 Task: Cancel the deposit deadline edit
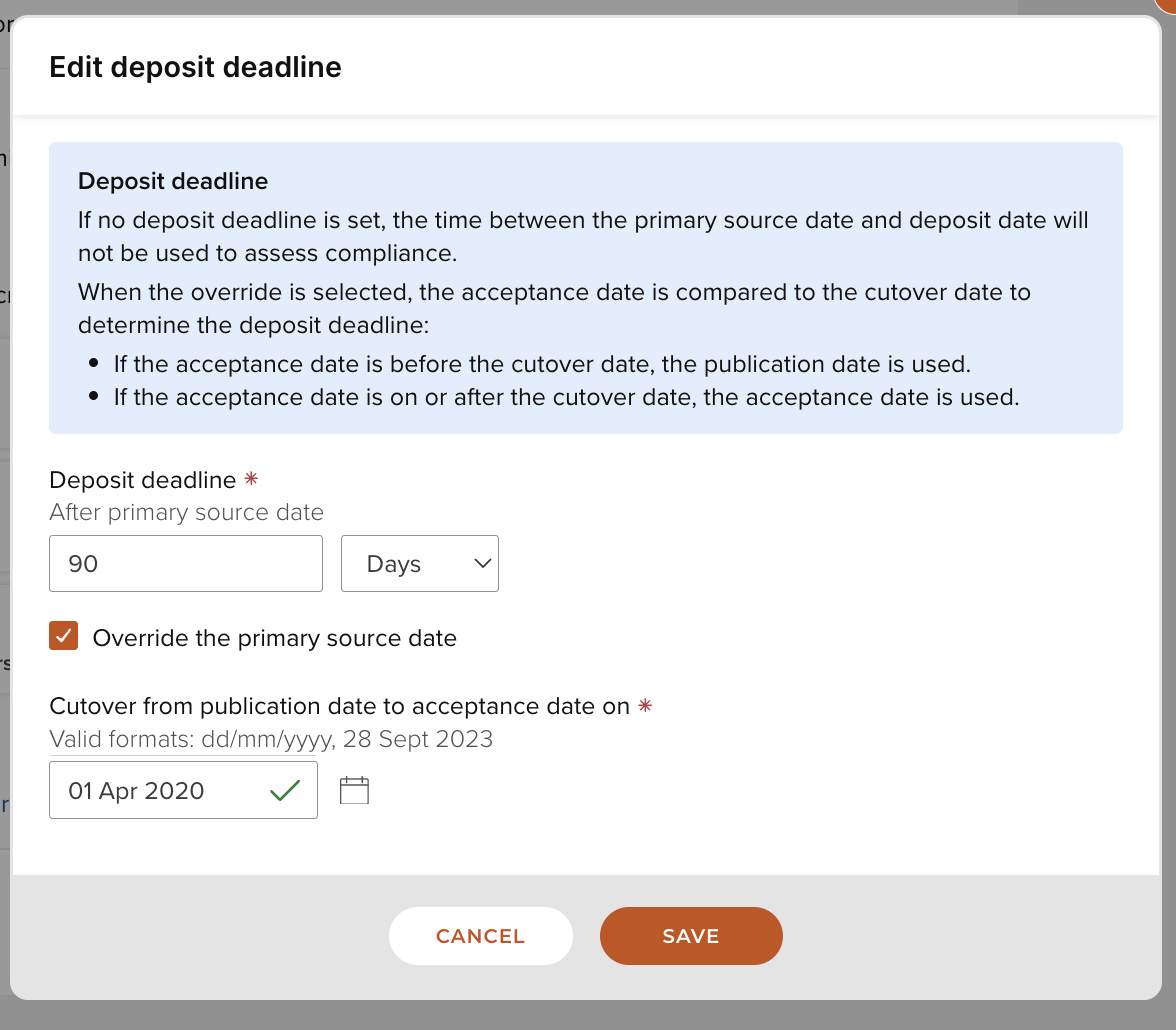click(480, 936)
